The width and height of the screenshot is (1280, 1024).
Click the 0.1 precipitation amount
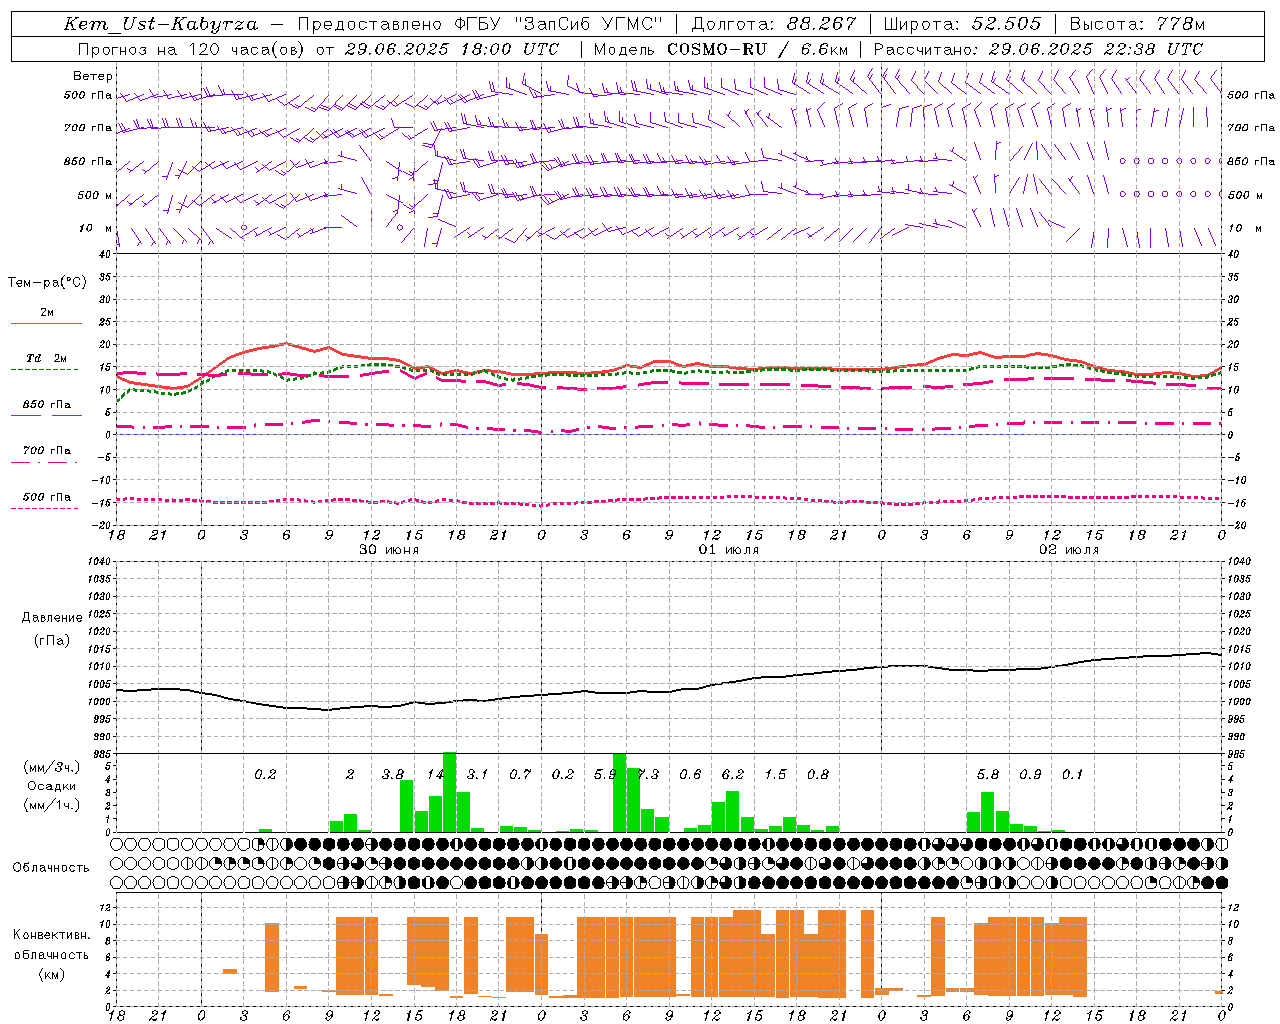(x=1072, y=775)
